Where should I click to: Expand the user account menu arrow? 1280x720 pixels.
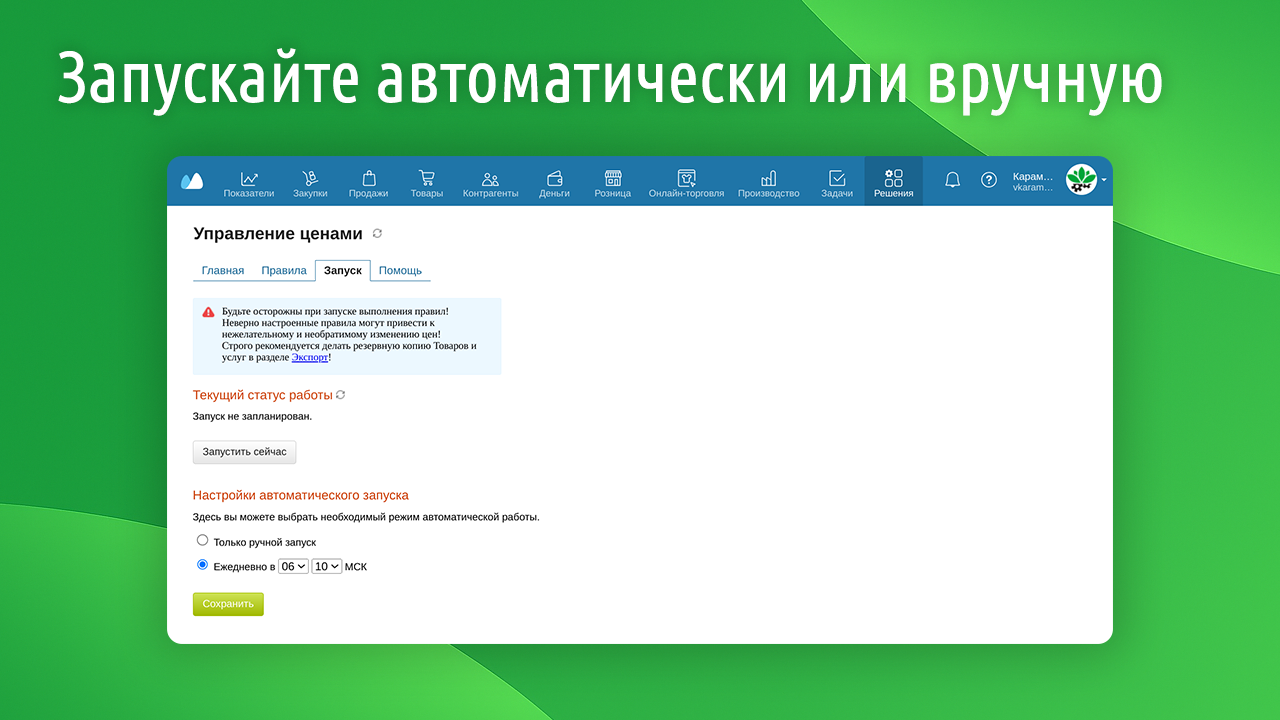pos(1104,180)
